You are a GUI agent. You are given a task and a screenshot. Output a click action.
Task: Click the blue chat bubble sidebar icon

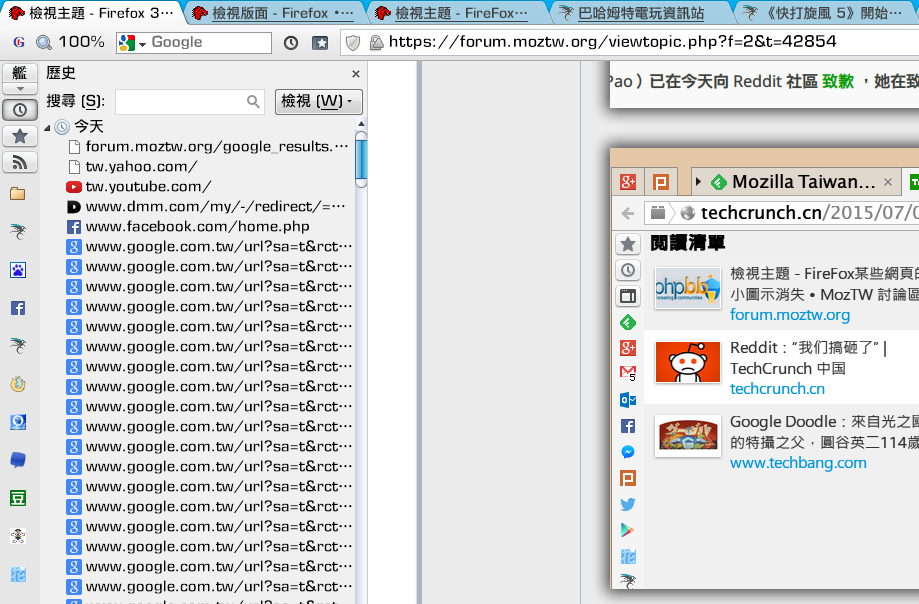coord(18,460)
